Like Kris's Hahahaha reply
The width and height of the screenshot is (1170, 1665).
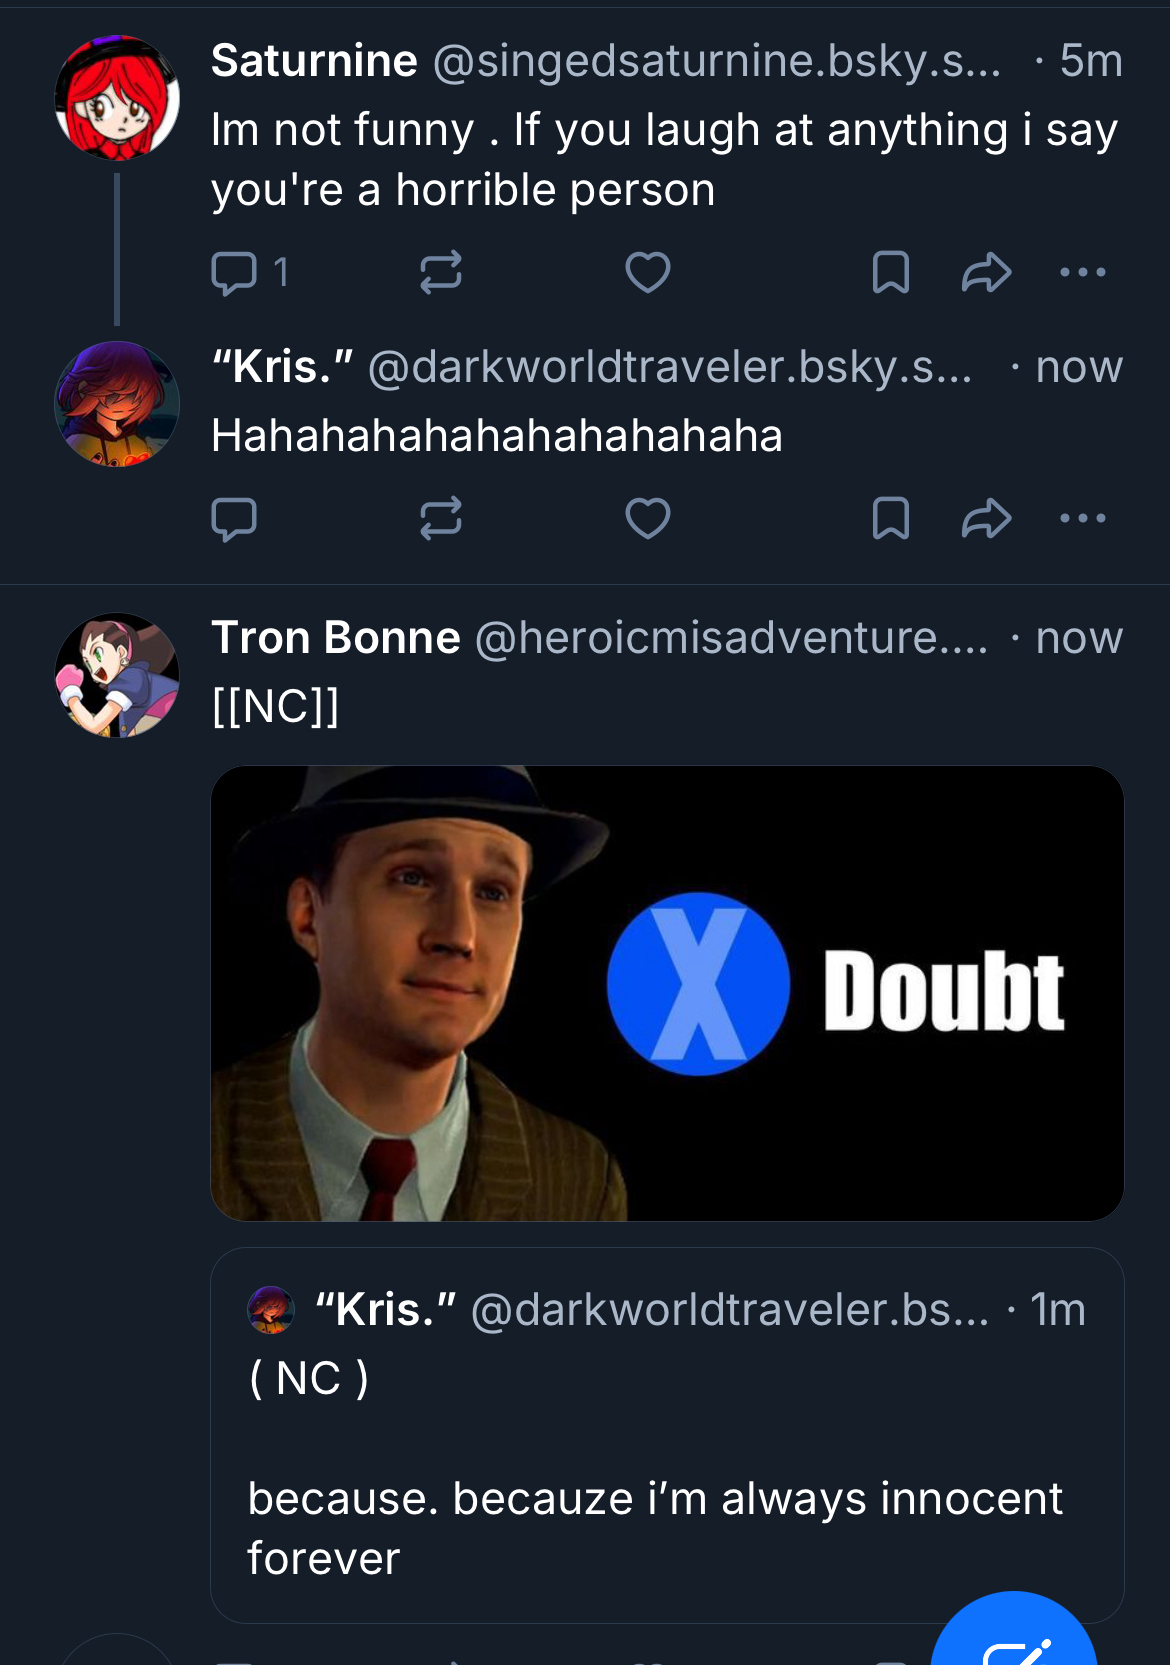coord(647,518)
